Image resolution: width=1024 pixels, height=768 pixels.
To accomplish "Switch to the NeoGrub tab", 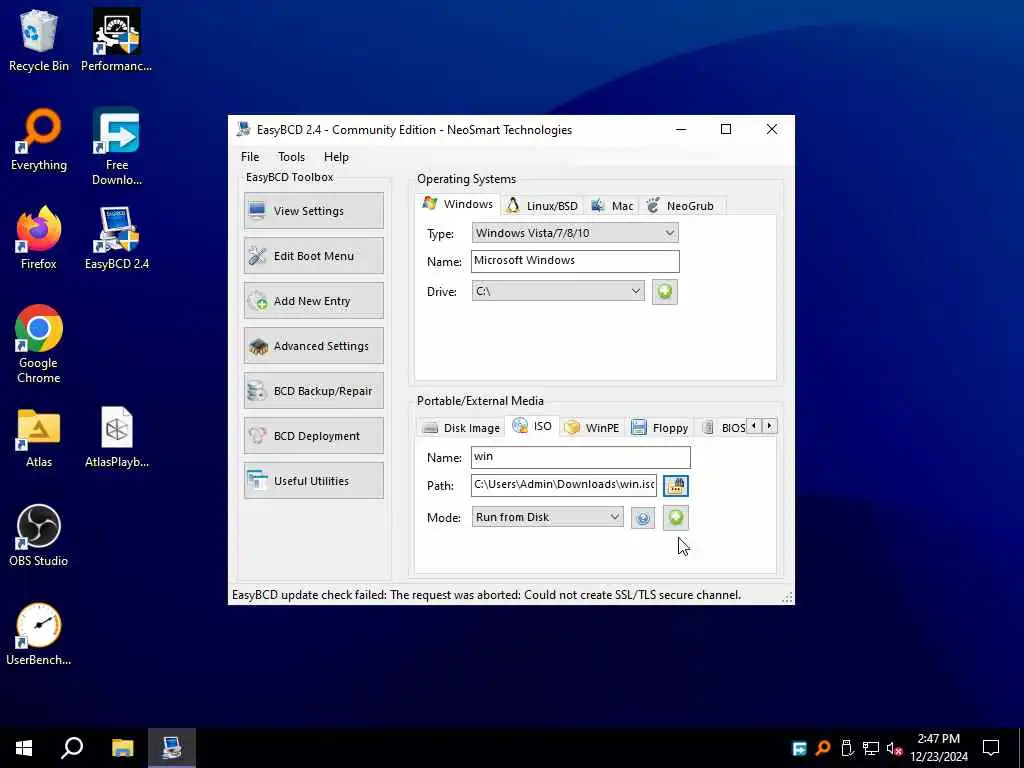I will pyautogui.click(x=680, y=206).
